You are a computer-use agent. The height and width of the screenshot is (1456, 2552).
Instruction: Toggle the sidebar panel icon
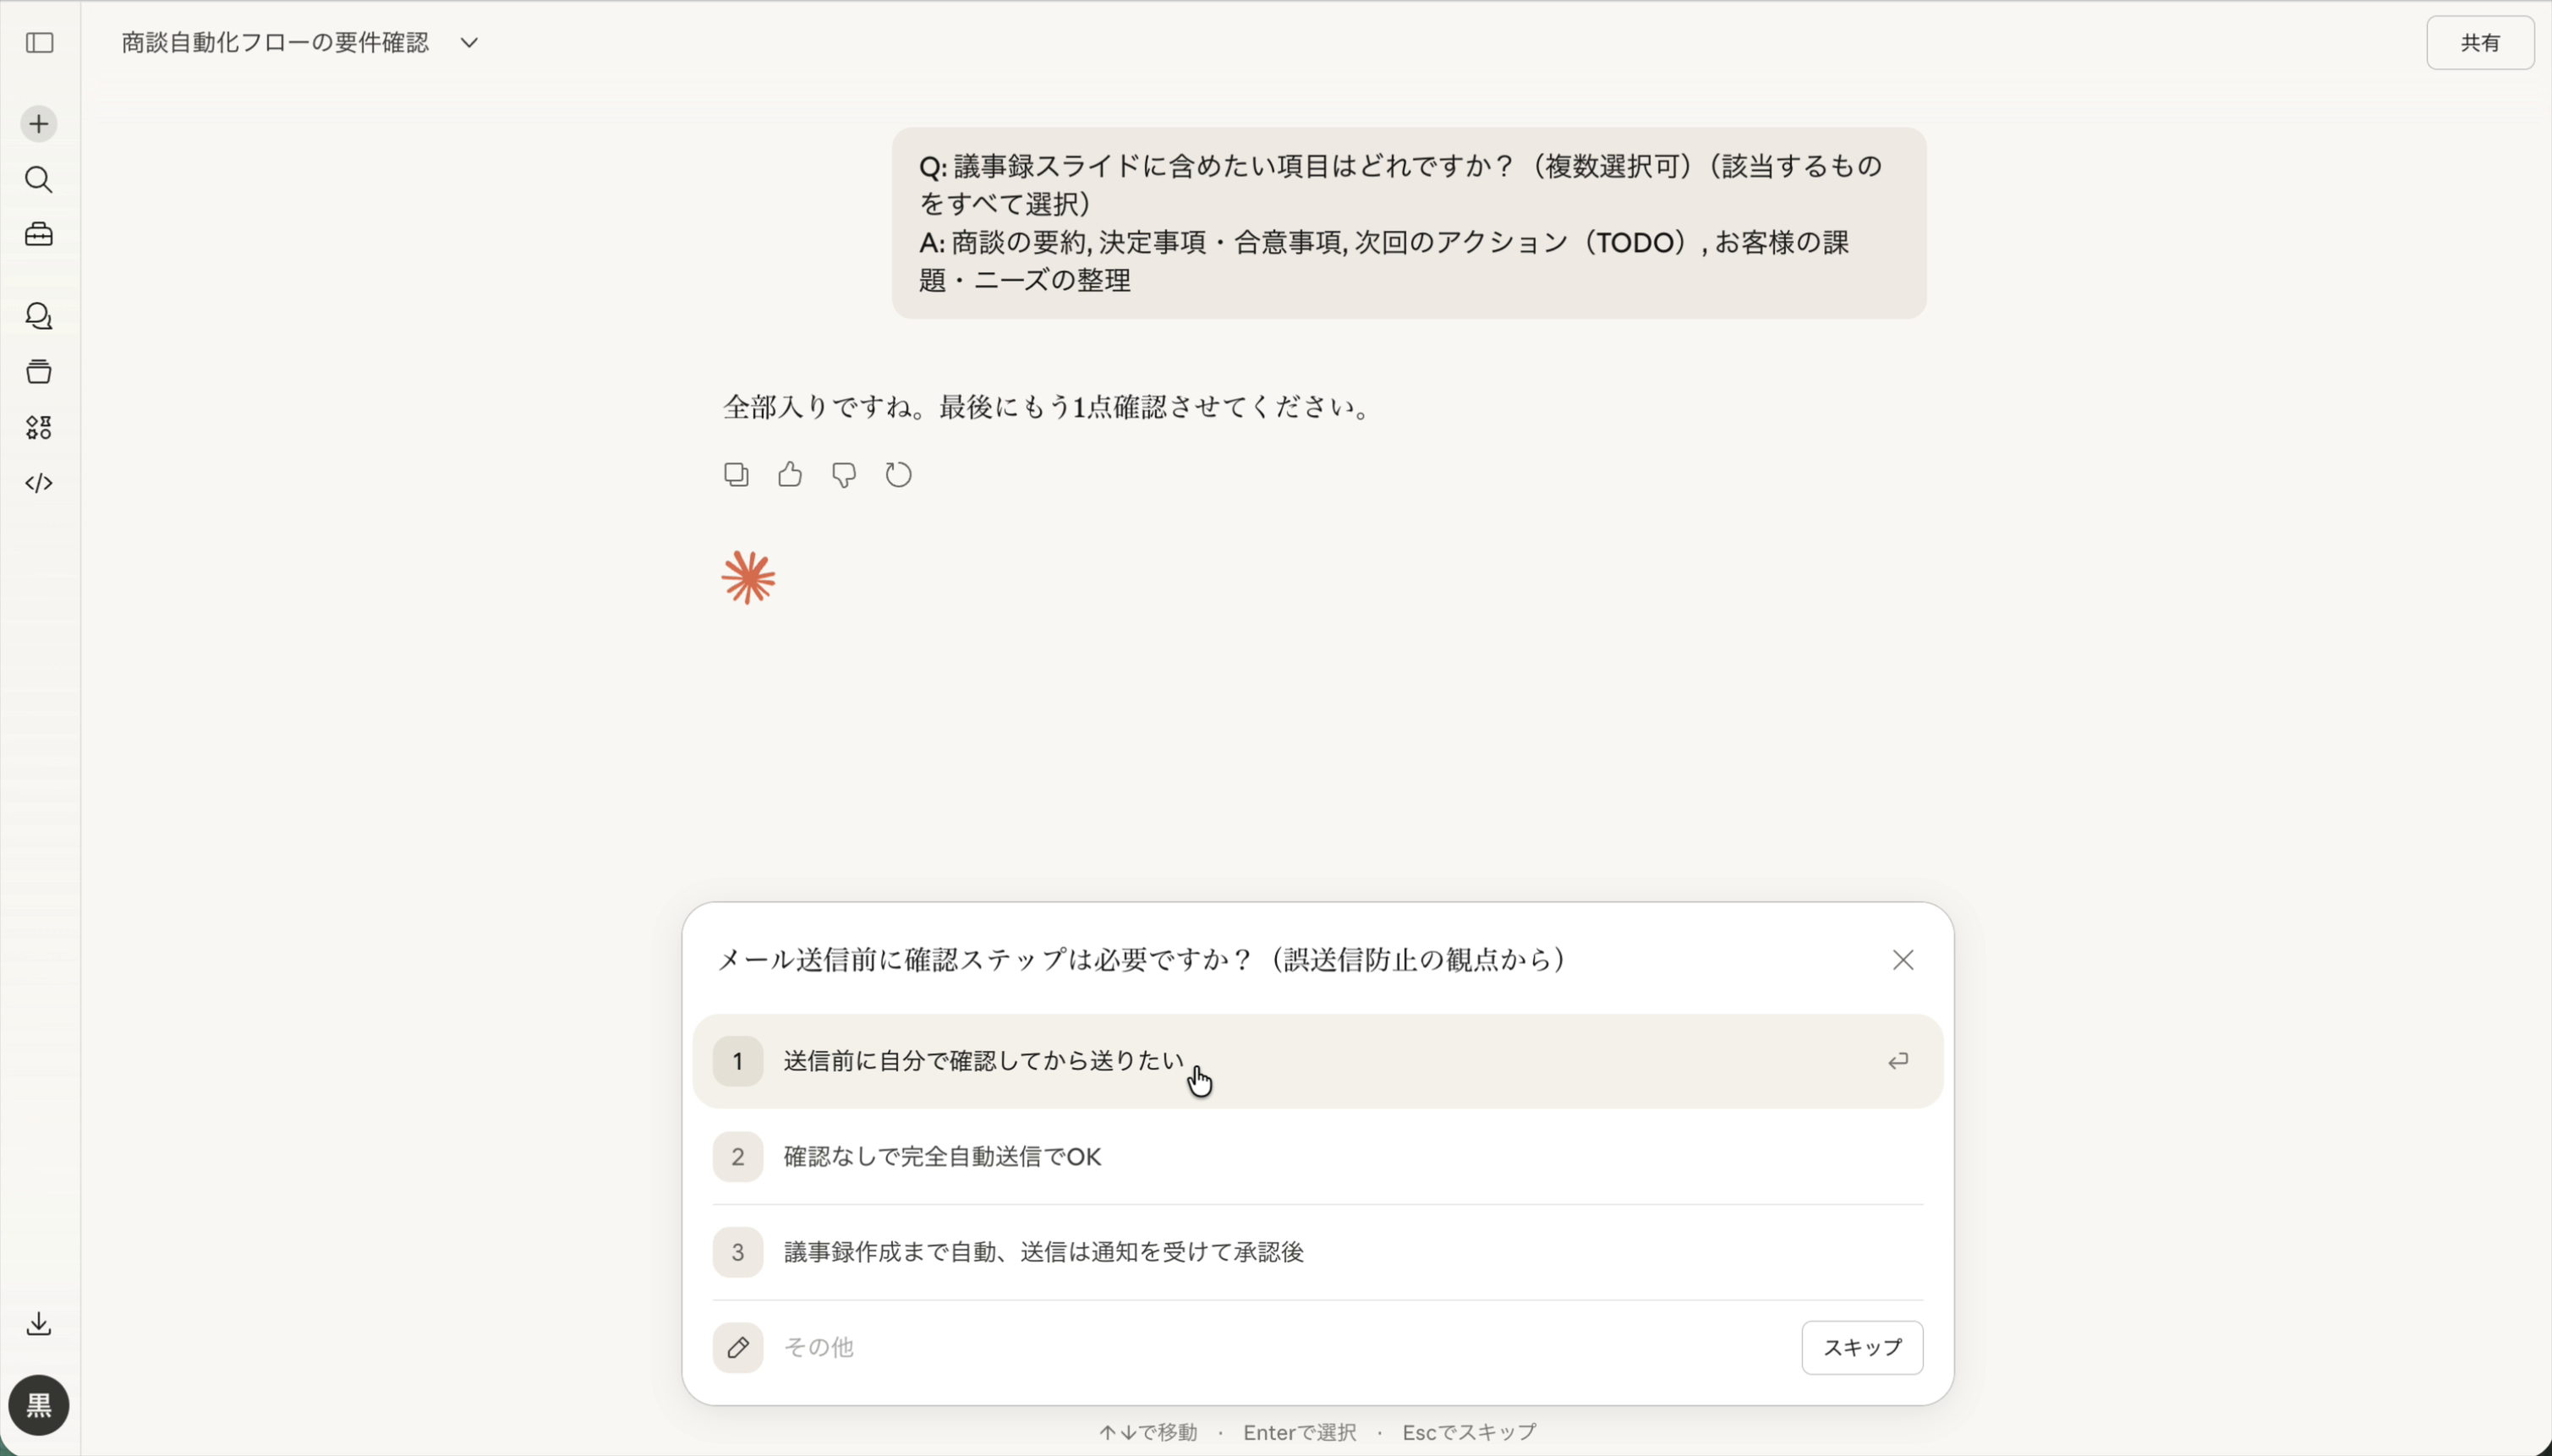click(39, 43)
